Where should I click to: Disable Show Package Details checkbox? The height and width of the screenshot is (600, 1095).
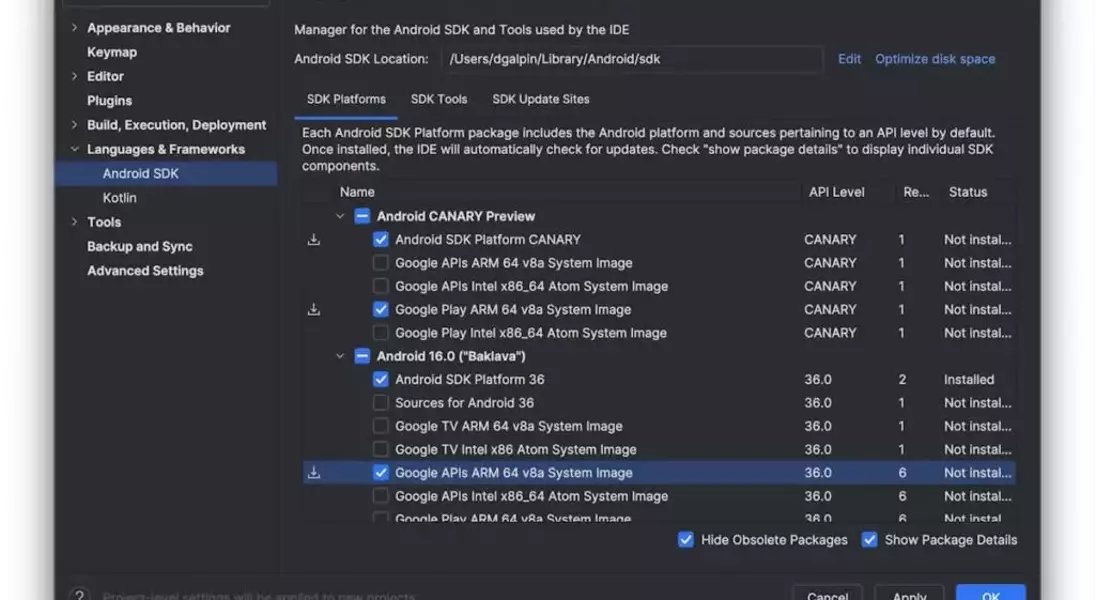pos(870,540)
